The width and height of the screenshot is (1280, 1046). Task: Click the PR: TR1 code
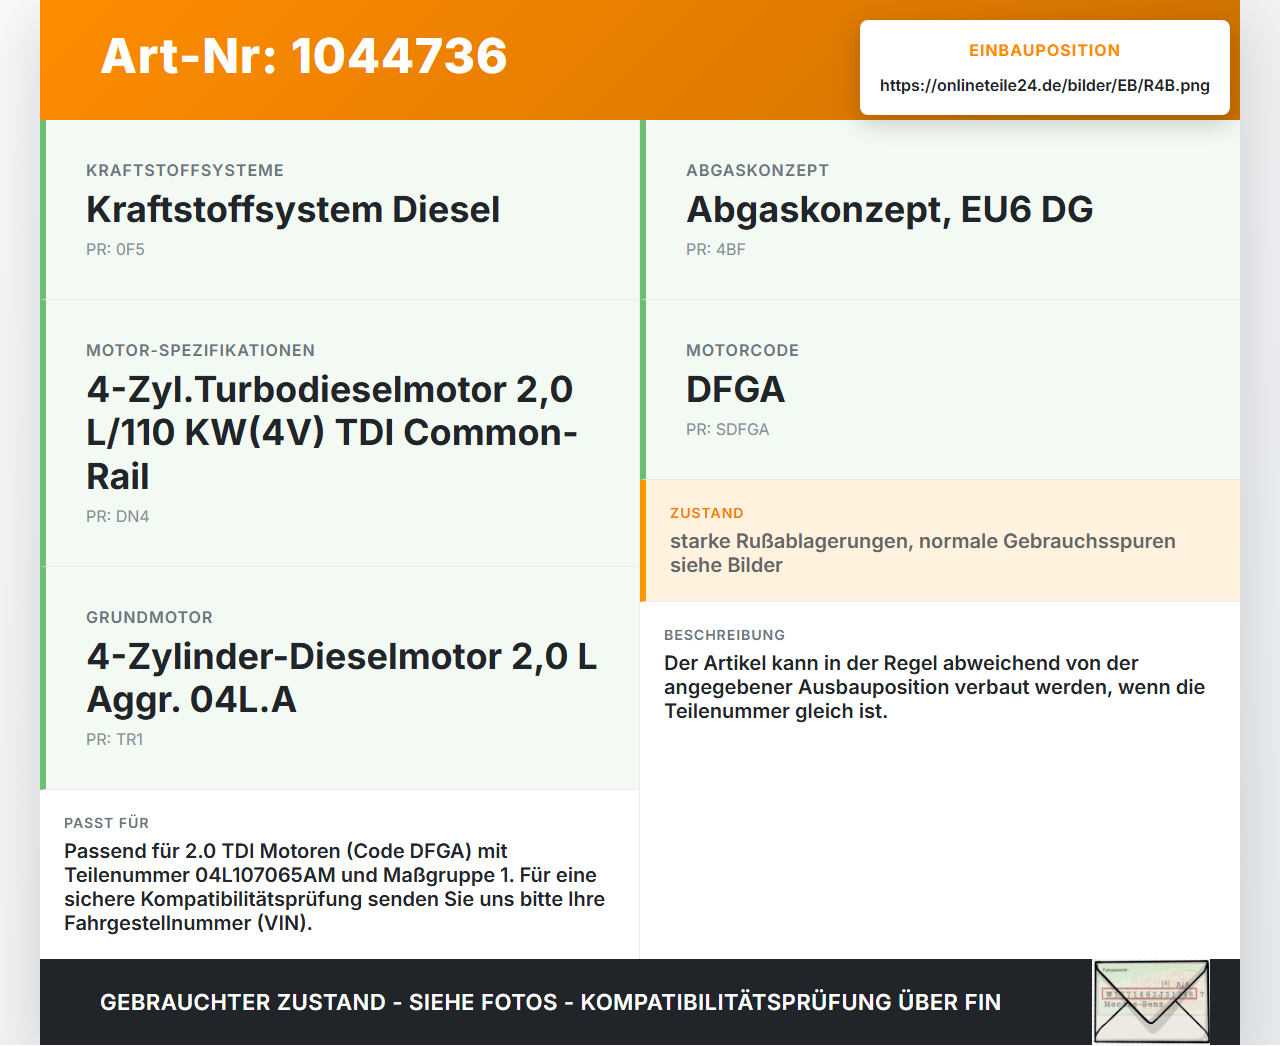[115, 740]
